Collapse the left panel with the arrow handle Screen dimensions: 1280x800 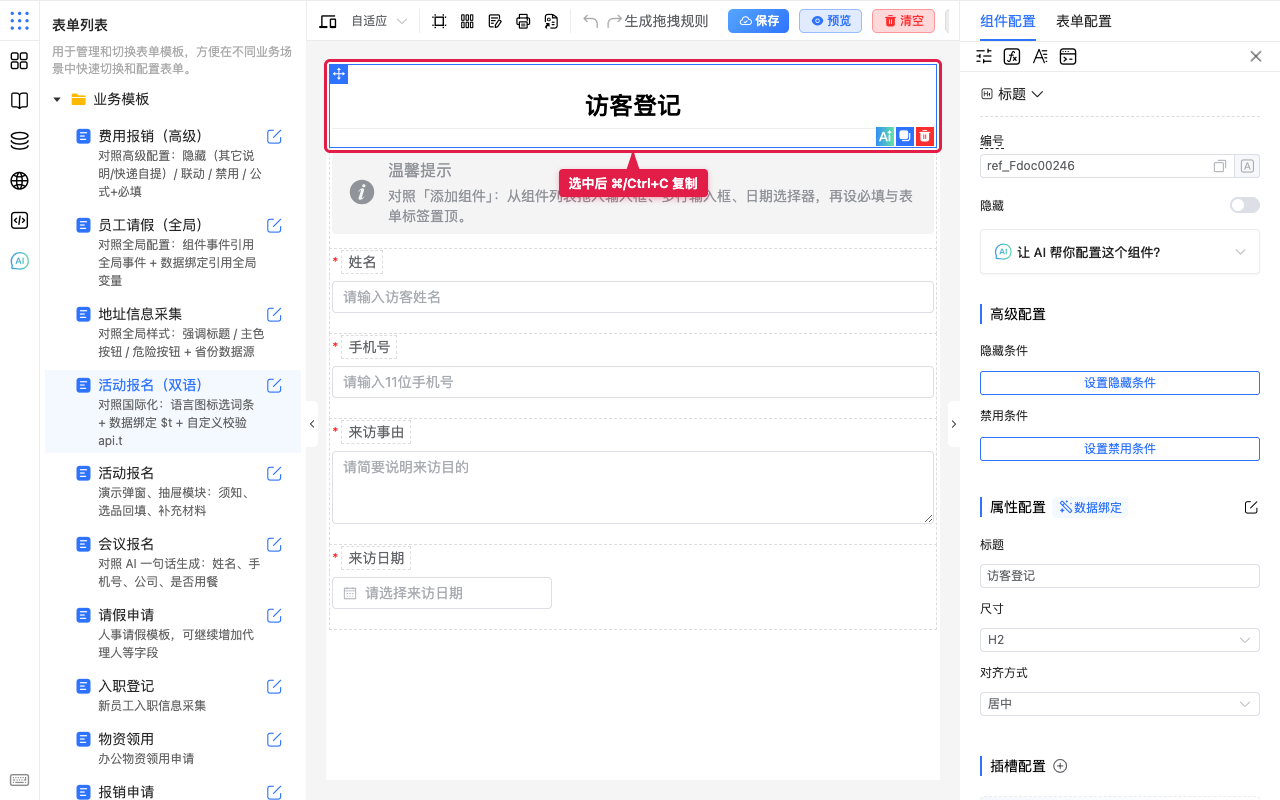(x=312, y=424)
